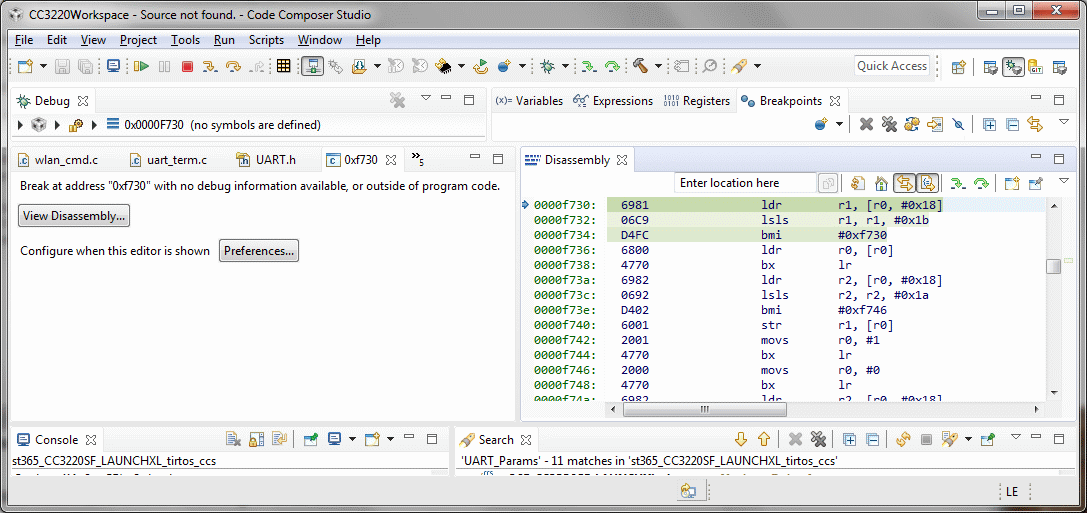Screen dimensions: 1087x513
Task: Click the Search magnifier toolbar icon
Action: pyautogui.click(x=709, y=66)
